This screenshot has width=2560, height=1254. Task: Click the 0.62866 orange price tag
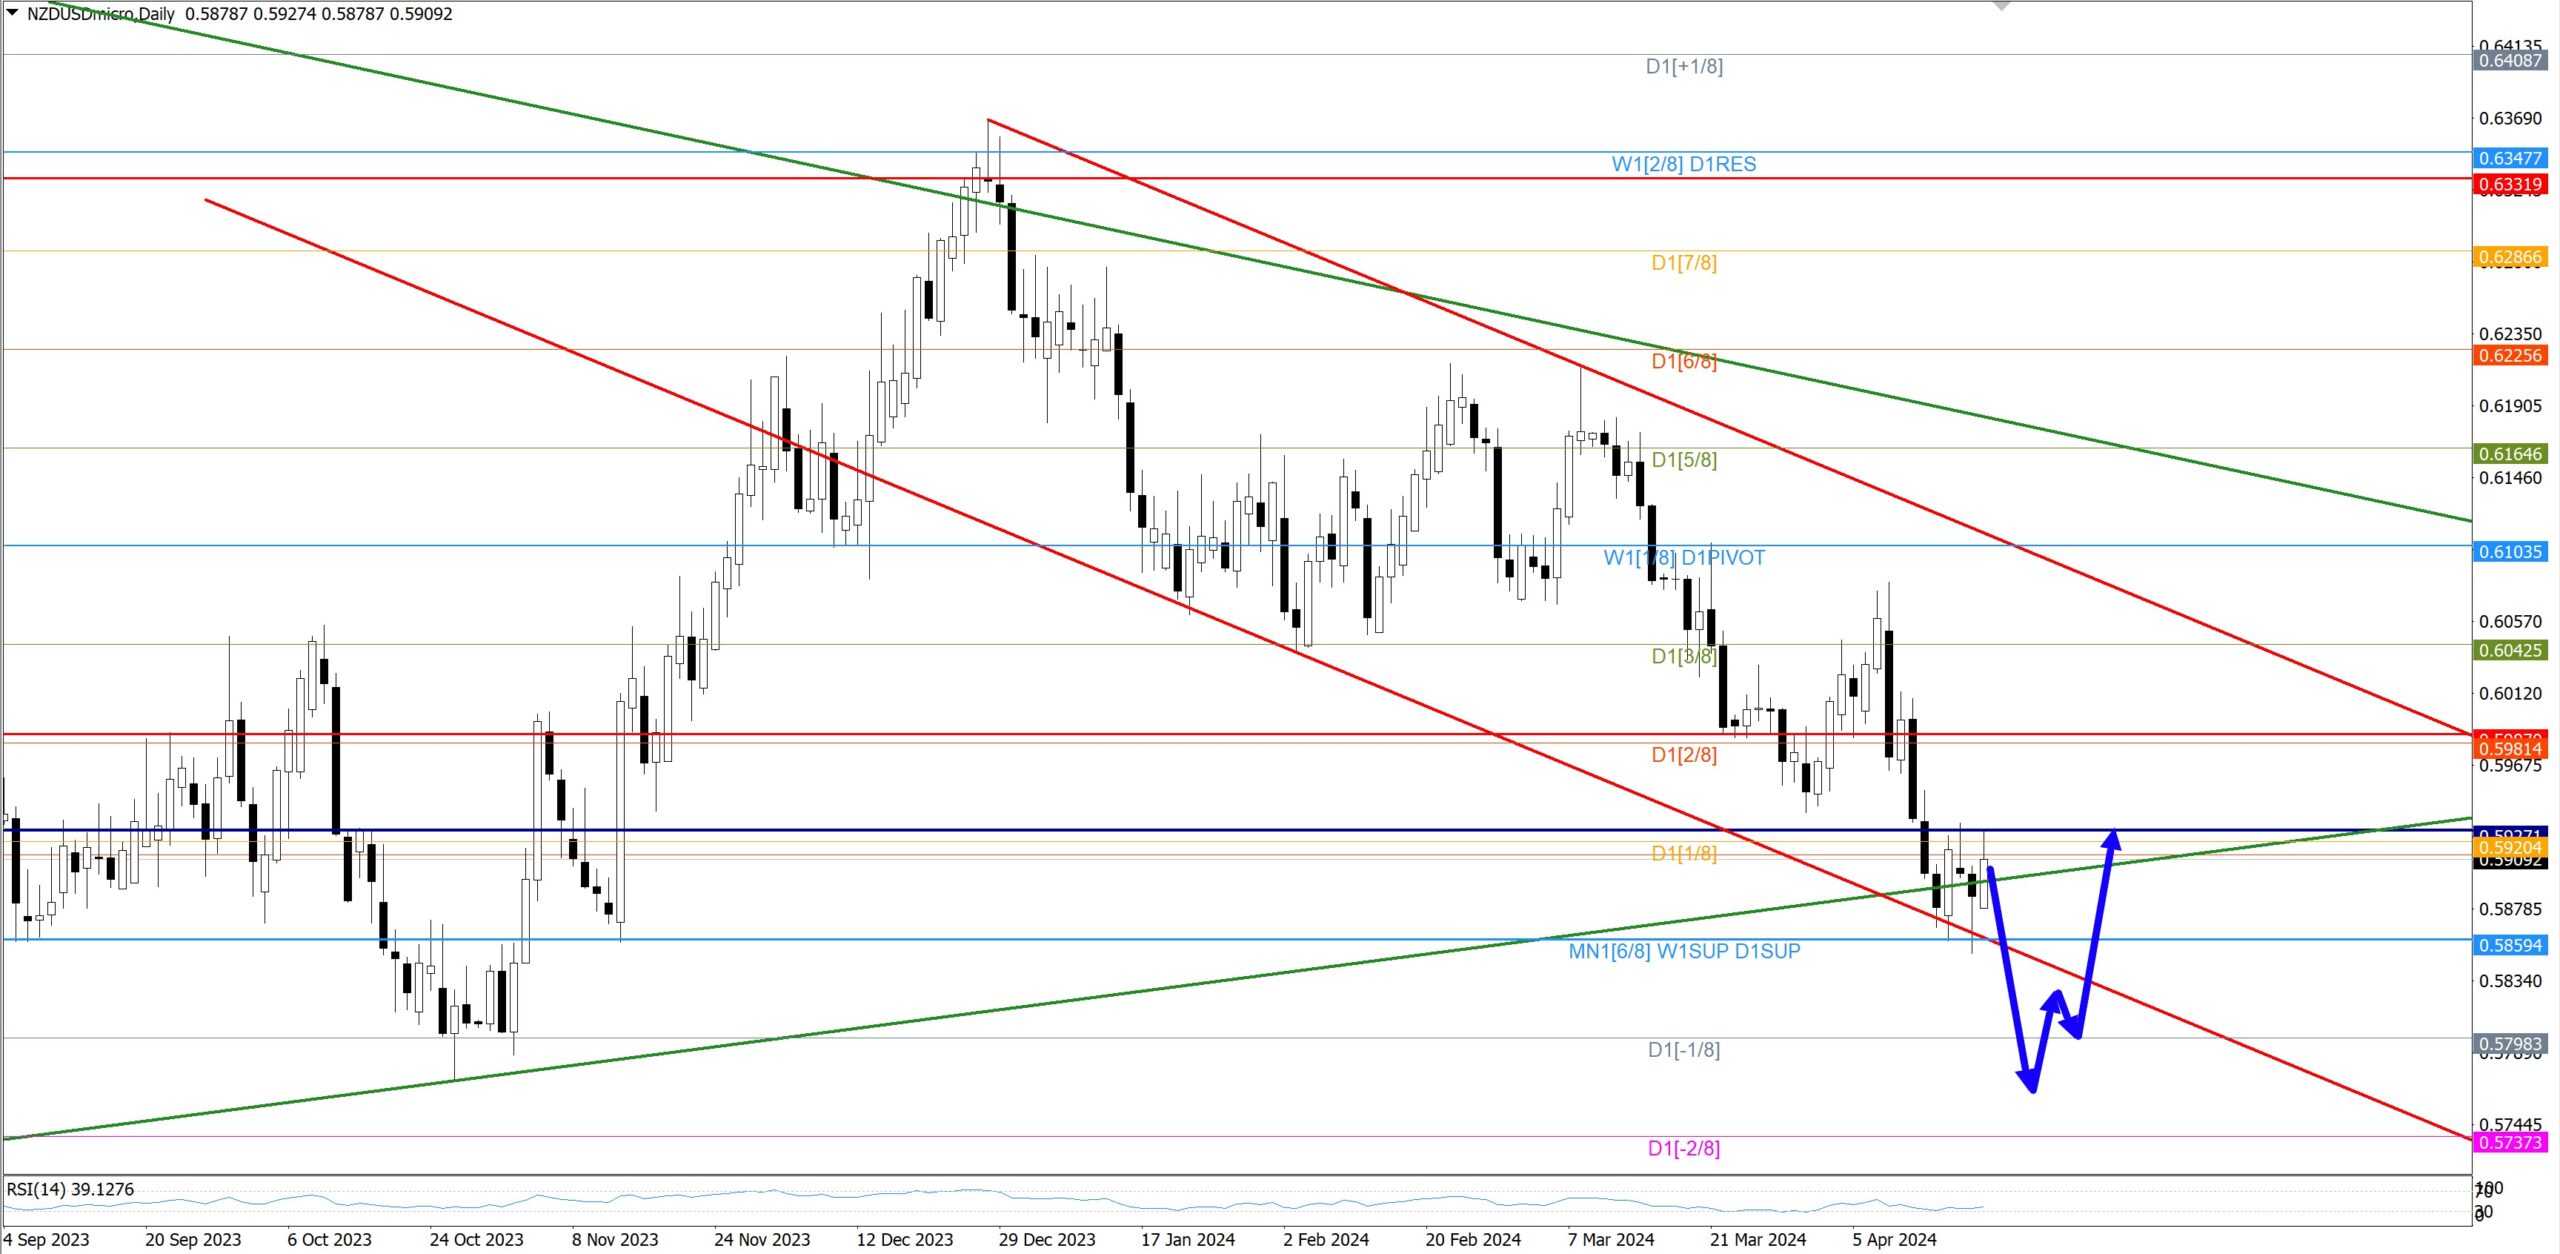(x=2509, y=257)
